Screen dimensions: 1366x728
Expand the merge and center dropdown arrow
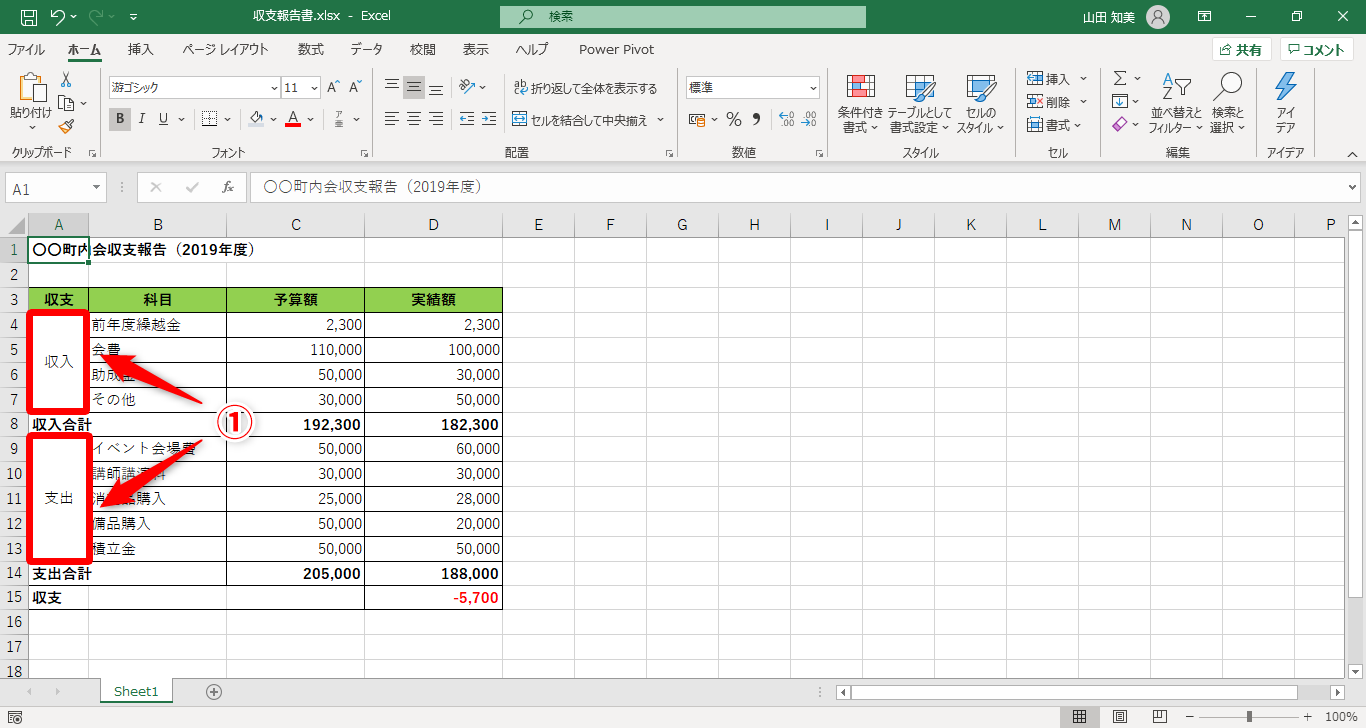[661, 120]
